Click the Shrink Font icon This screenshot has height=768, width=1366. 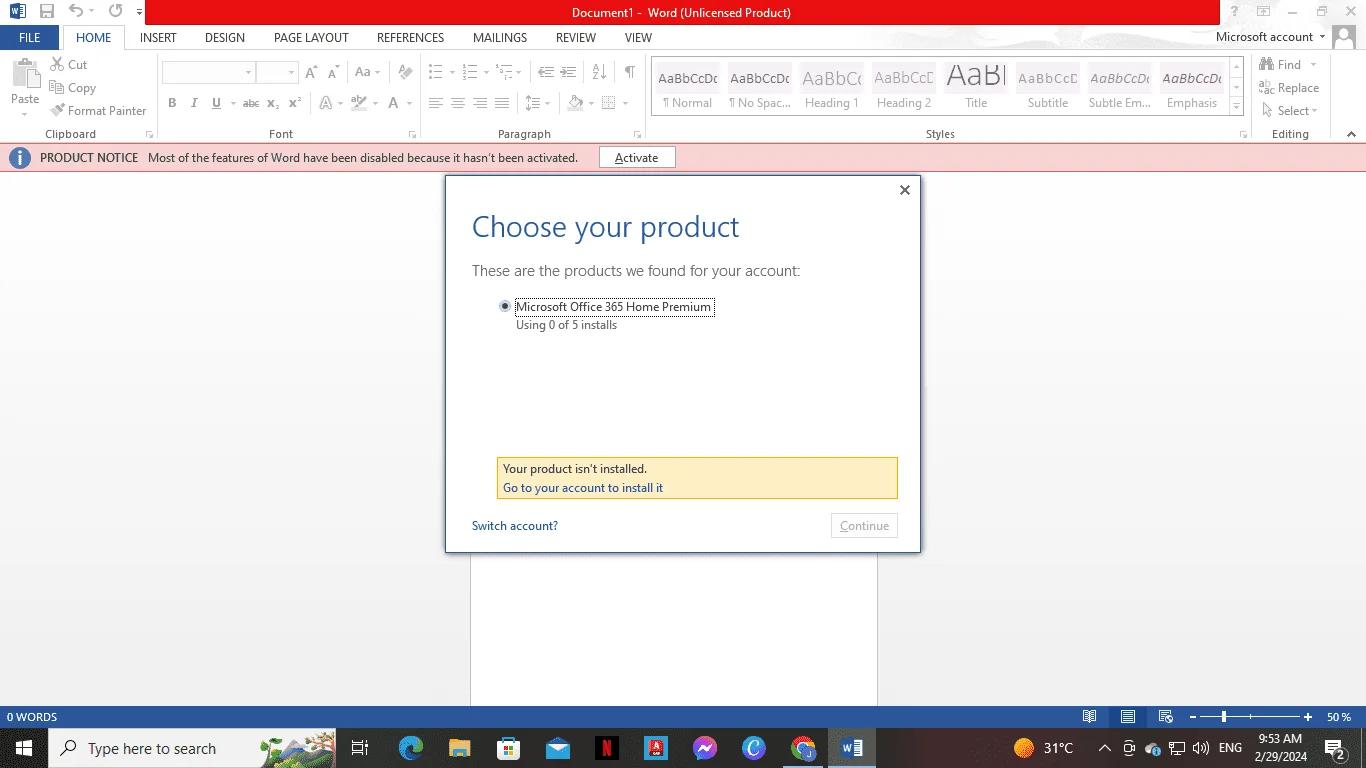click(x=332, y=72)
